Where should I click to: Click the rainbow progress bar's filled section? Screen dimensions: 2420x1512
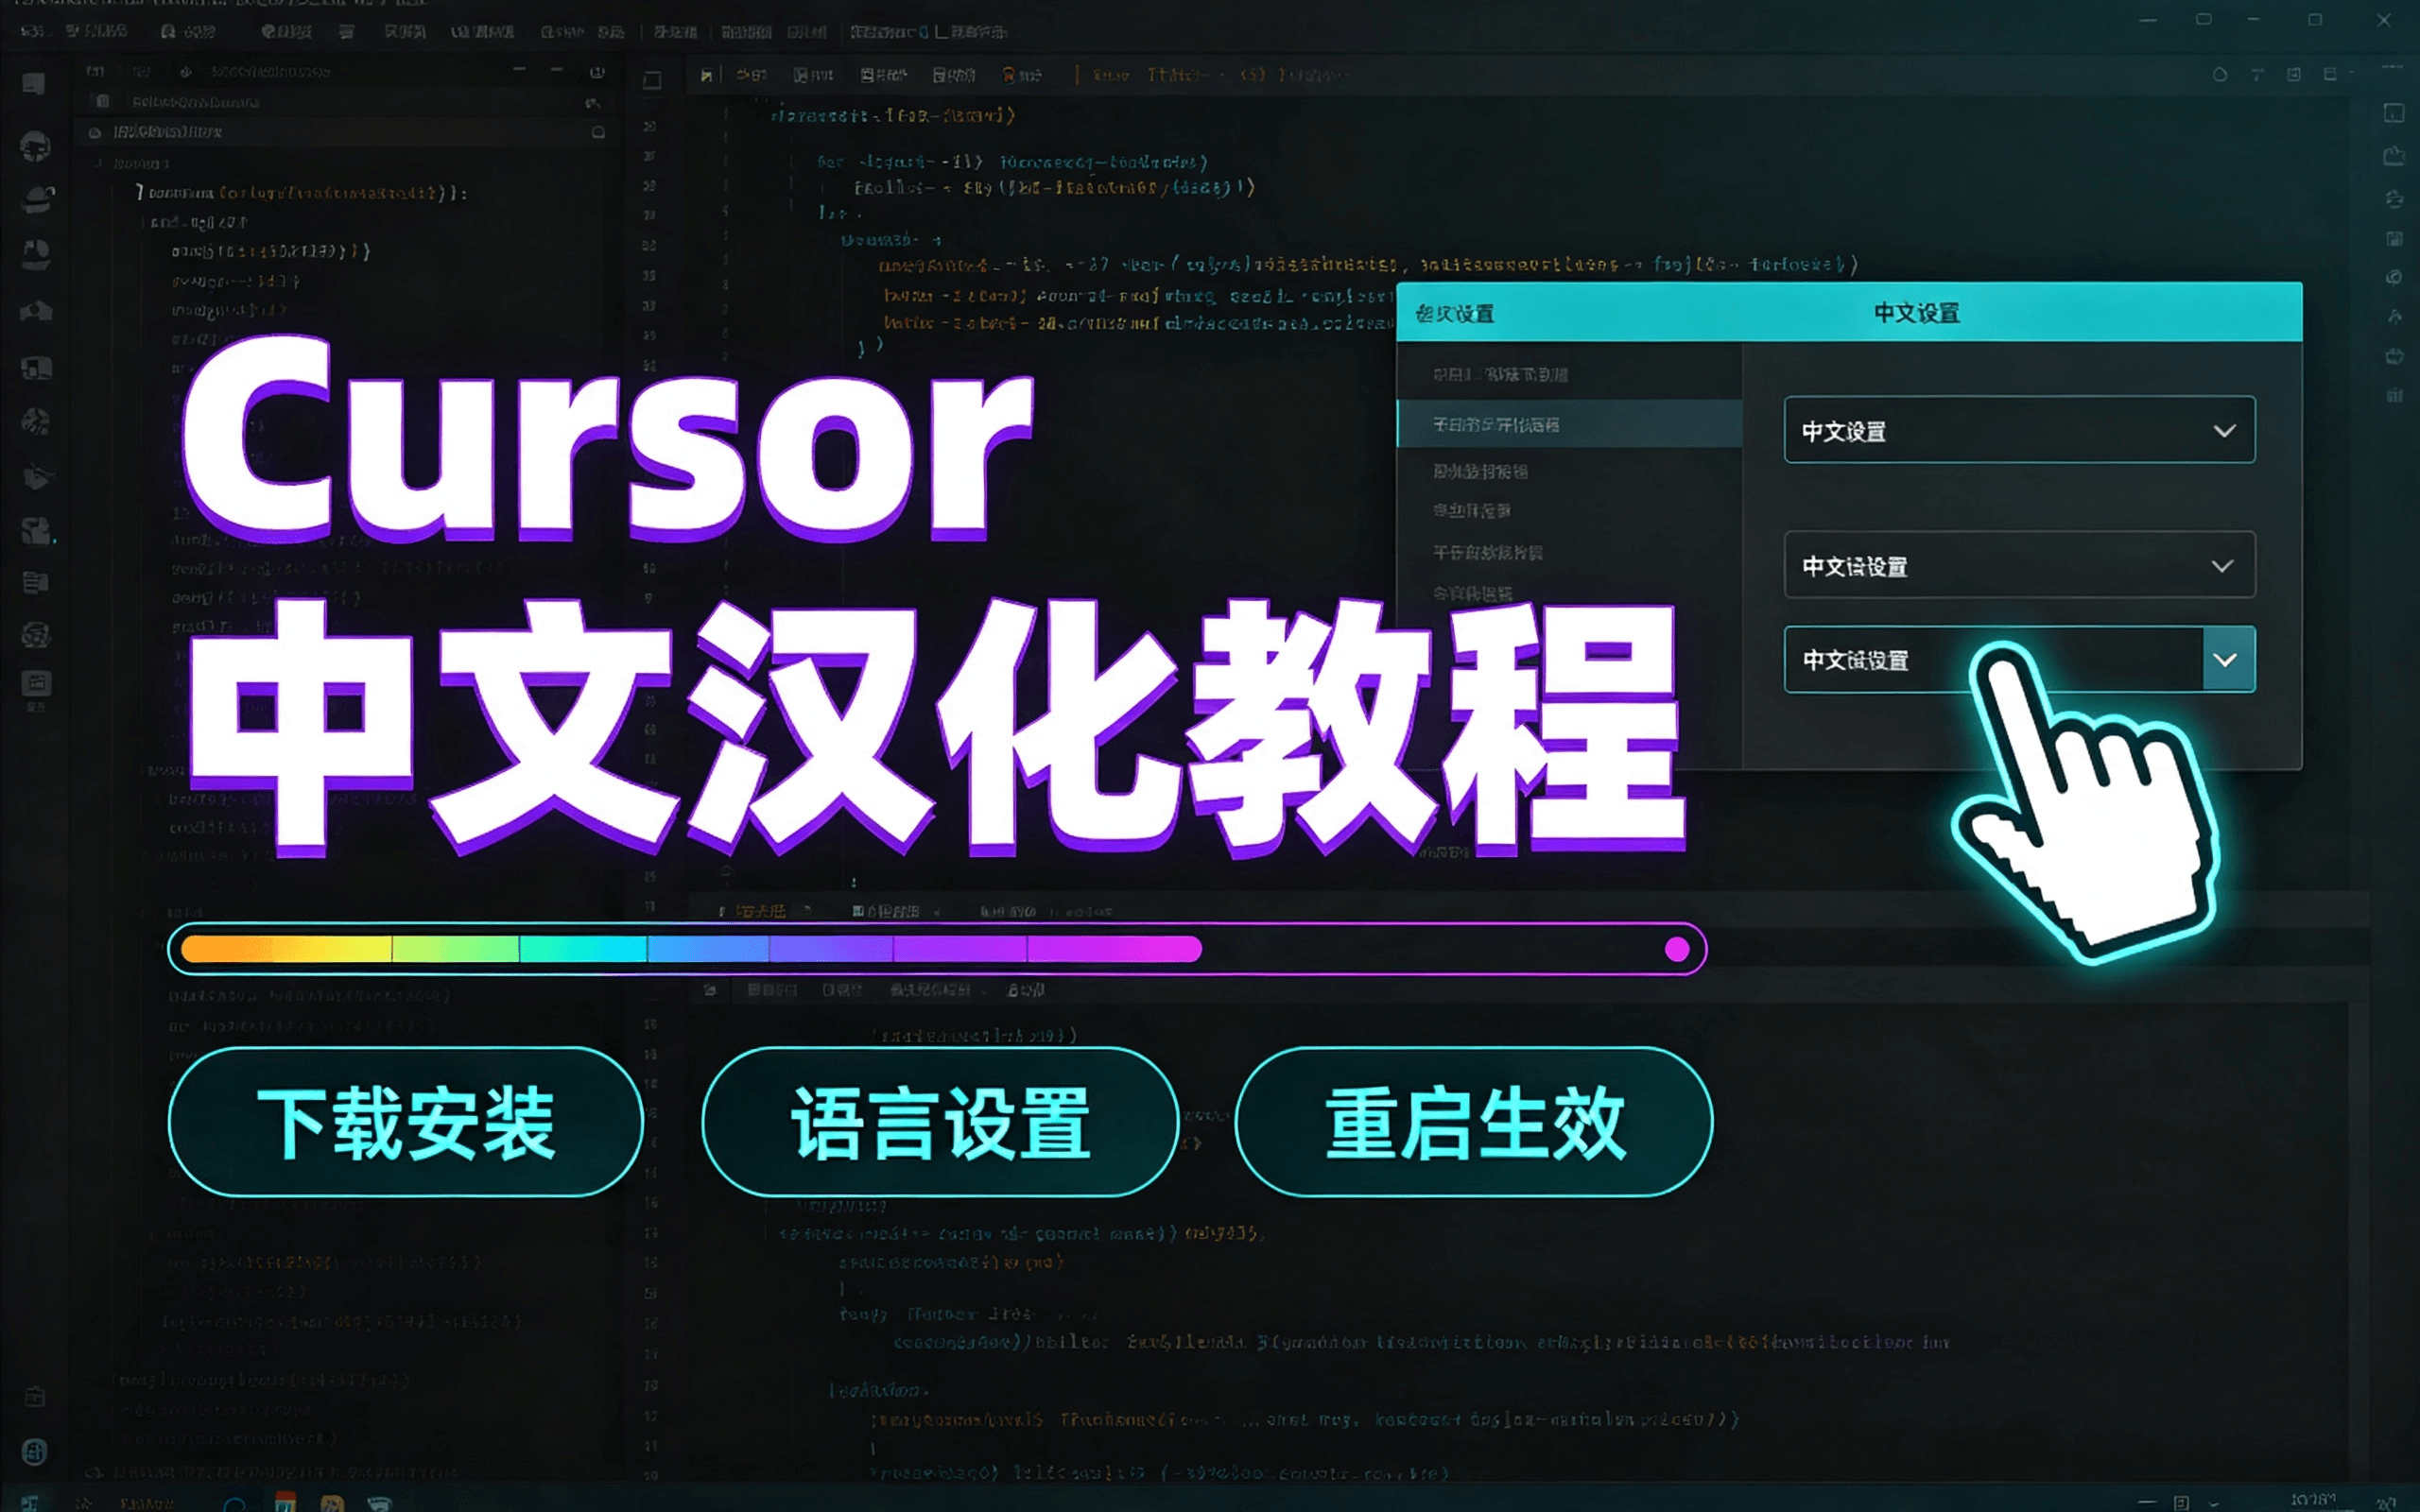(691, 949)
